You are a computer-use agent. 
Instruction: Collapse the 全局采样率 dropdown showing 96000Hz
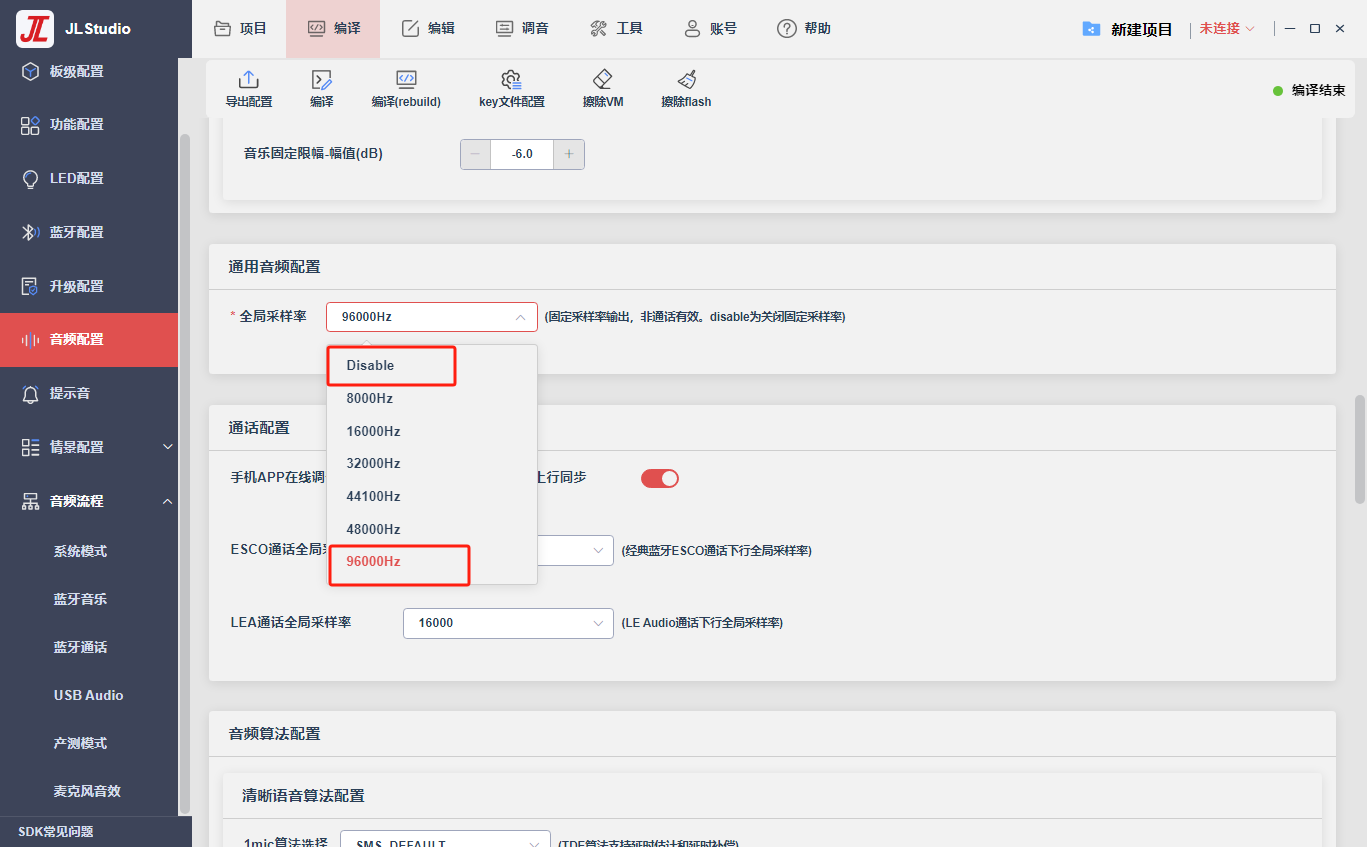432,317
